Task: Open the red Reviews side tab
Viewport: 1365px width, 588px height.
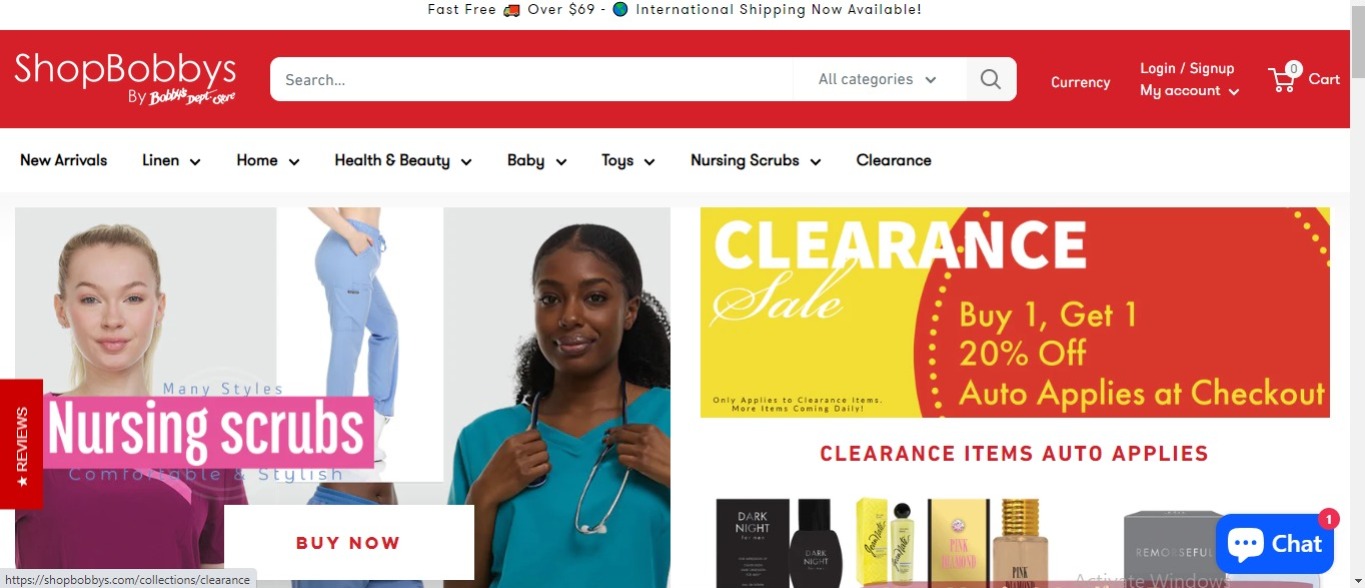Action: [x=21, y=444]
